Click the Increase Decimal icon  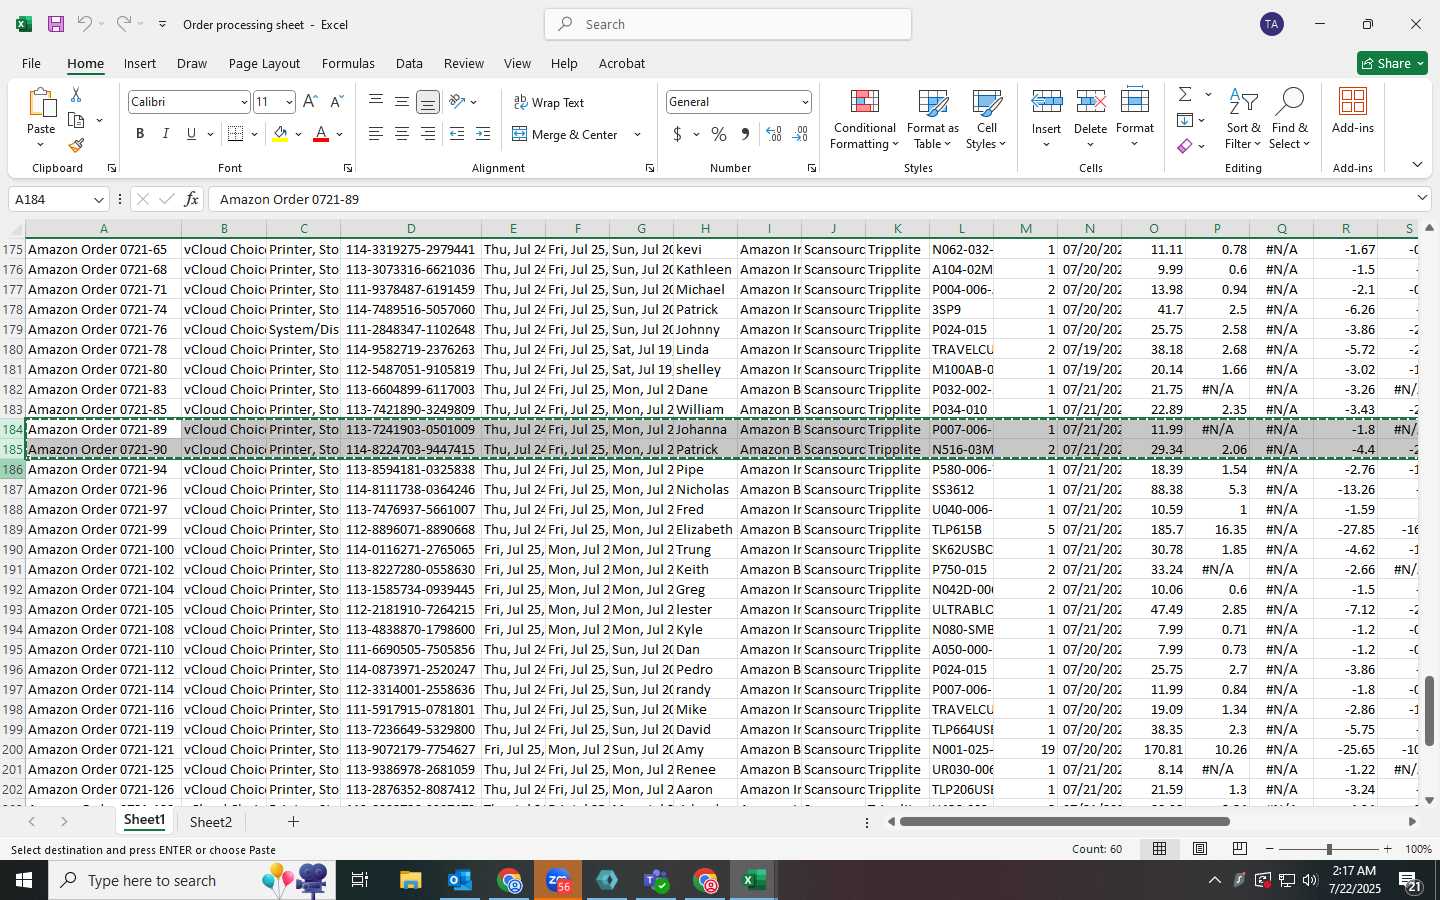click(774, 134)
